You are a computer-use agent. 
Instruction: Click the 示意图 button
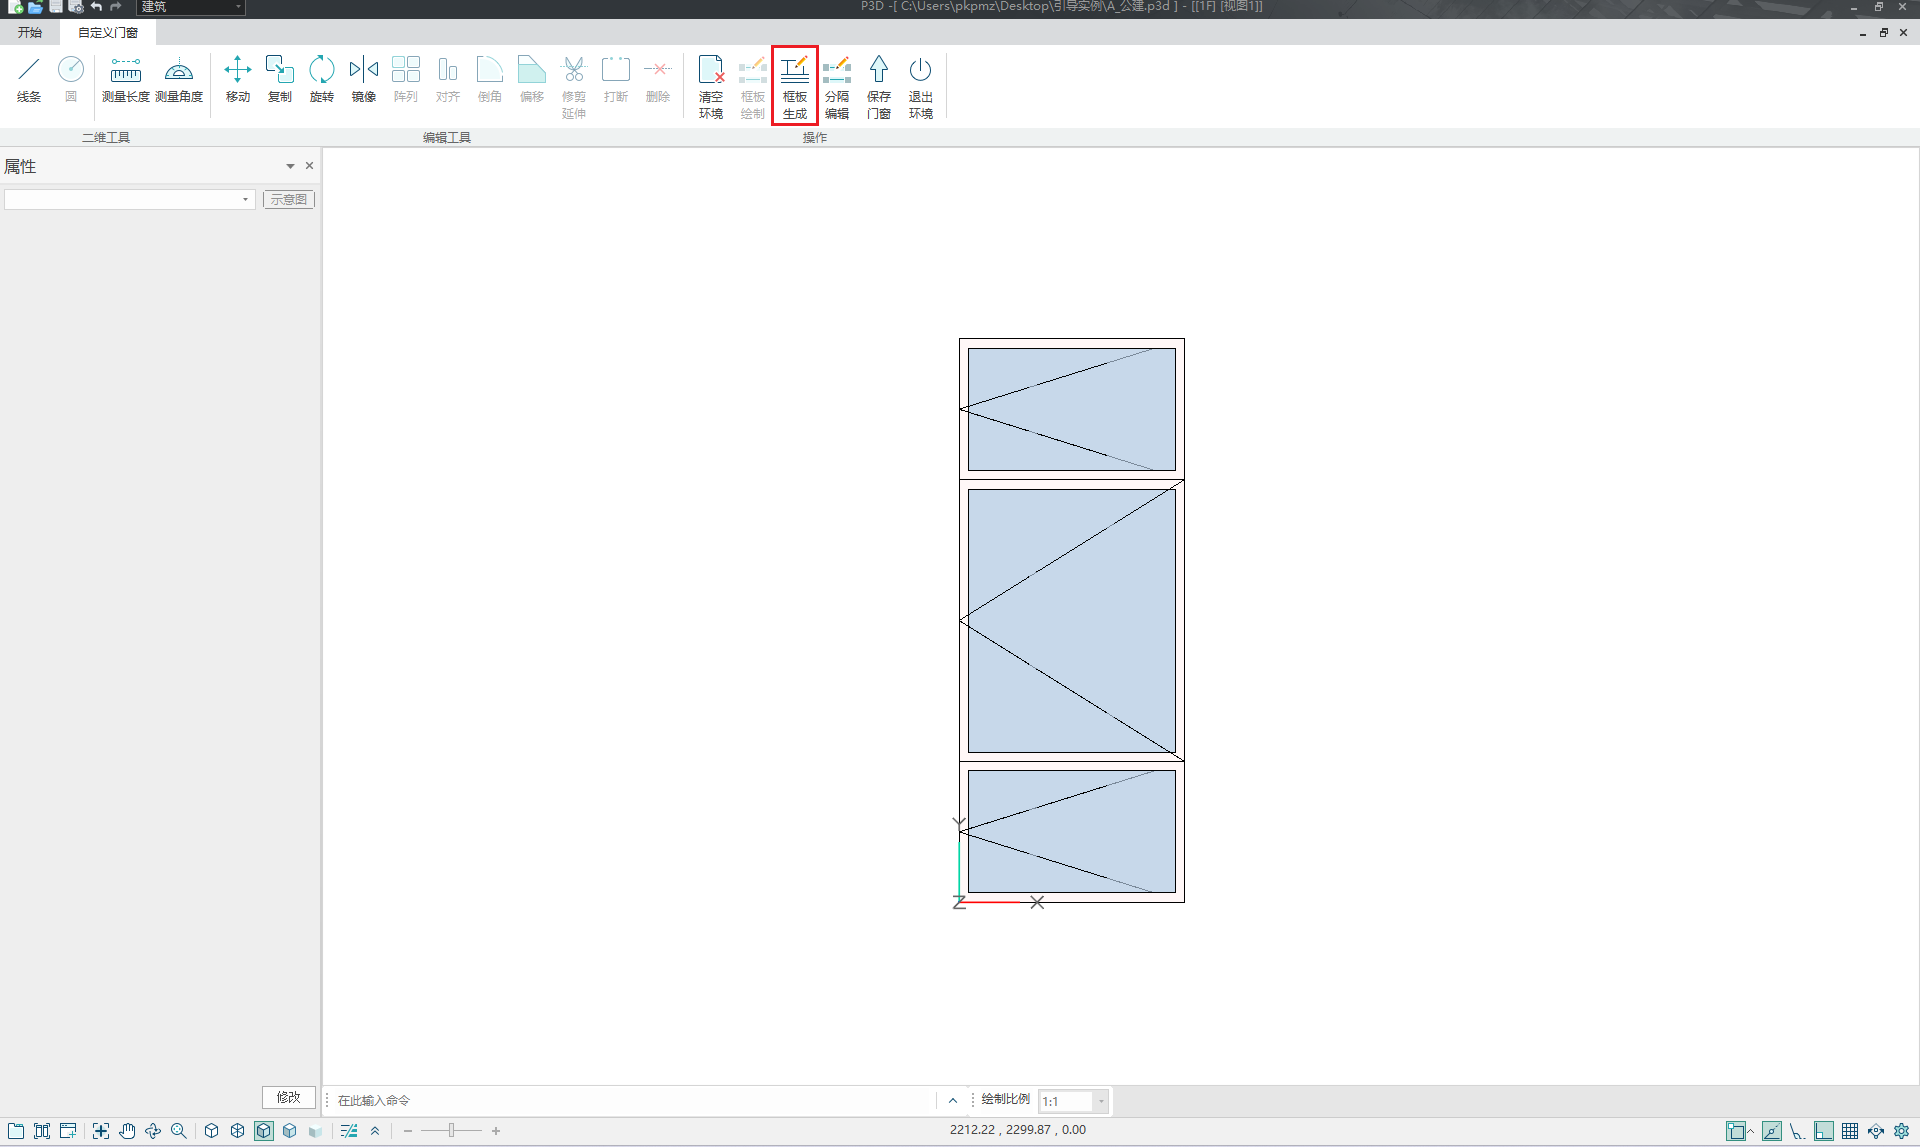[289, 200]
